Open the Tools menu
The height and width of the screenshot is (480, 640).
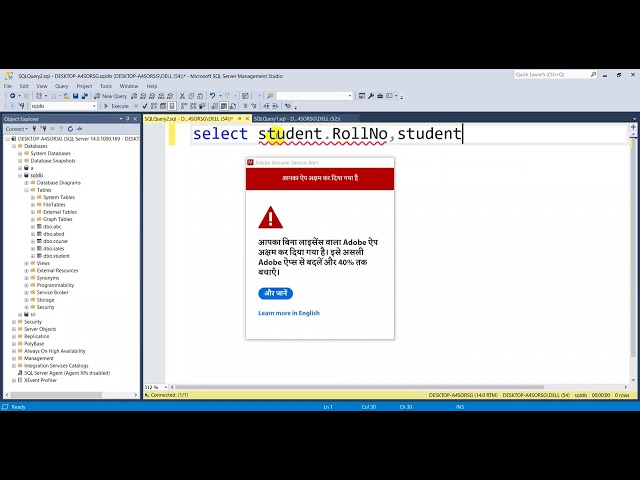click(x=106, y=86)
